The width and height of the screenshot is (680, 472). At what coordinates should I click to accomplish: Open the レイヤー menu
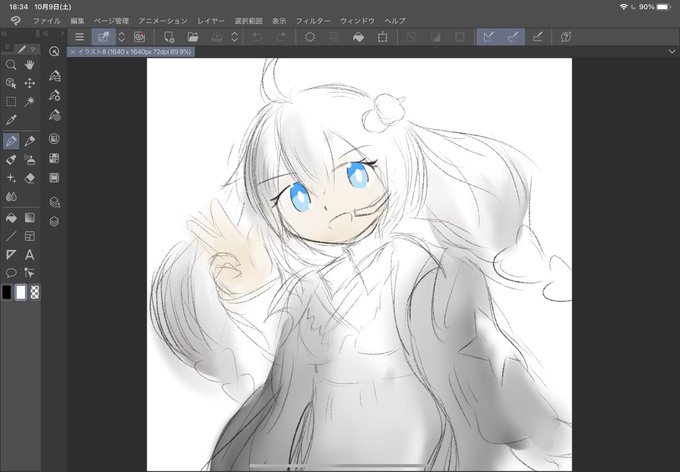pos(211,21)
